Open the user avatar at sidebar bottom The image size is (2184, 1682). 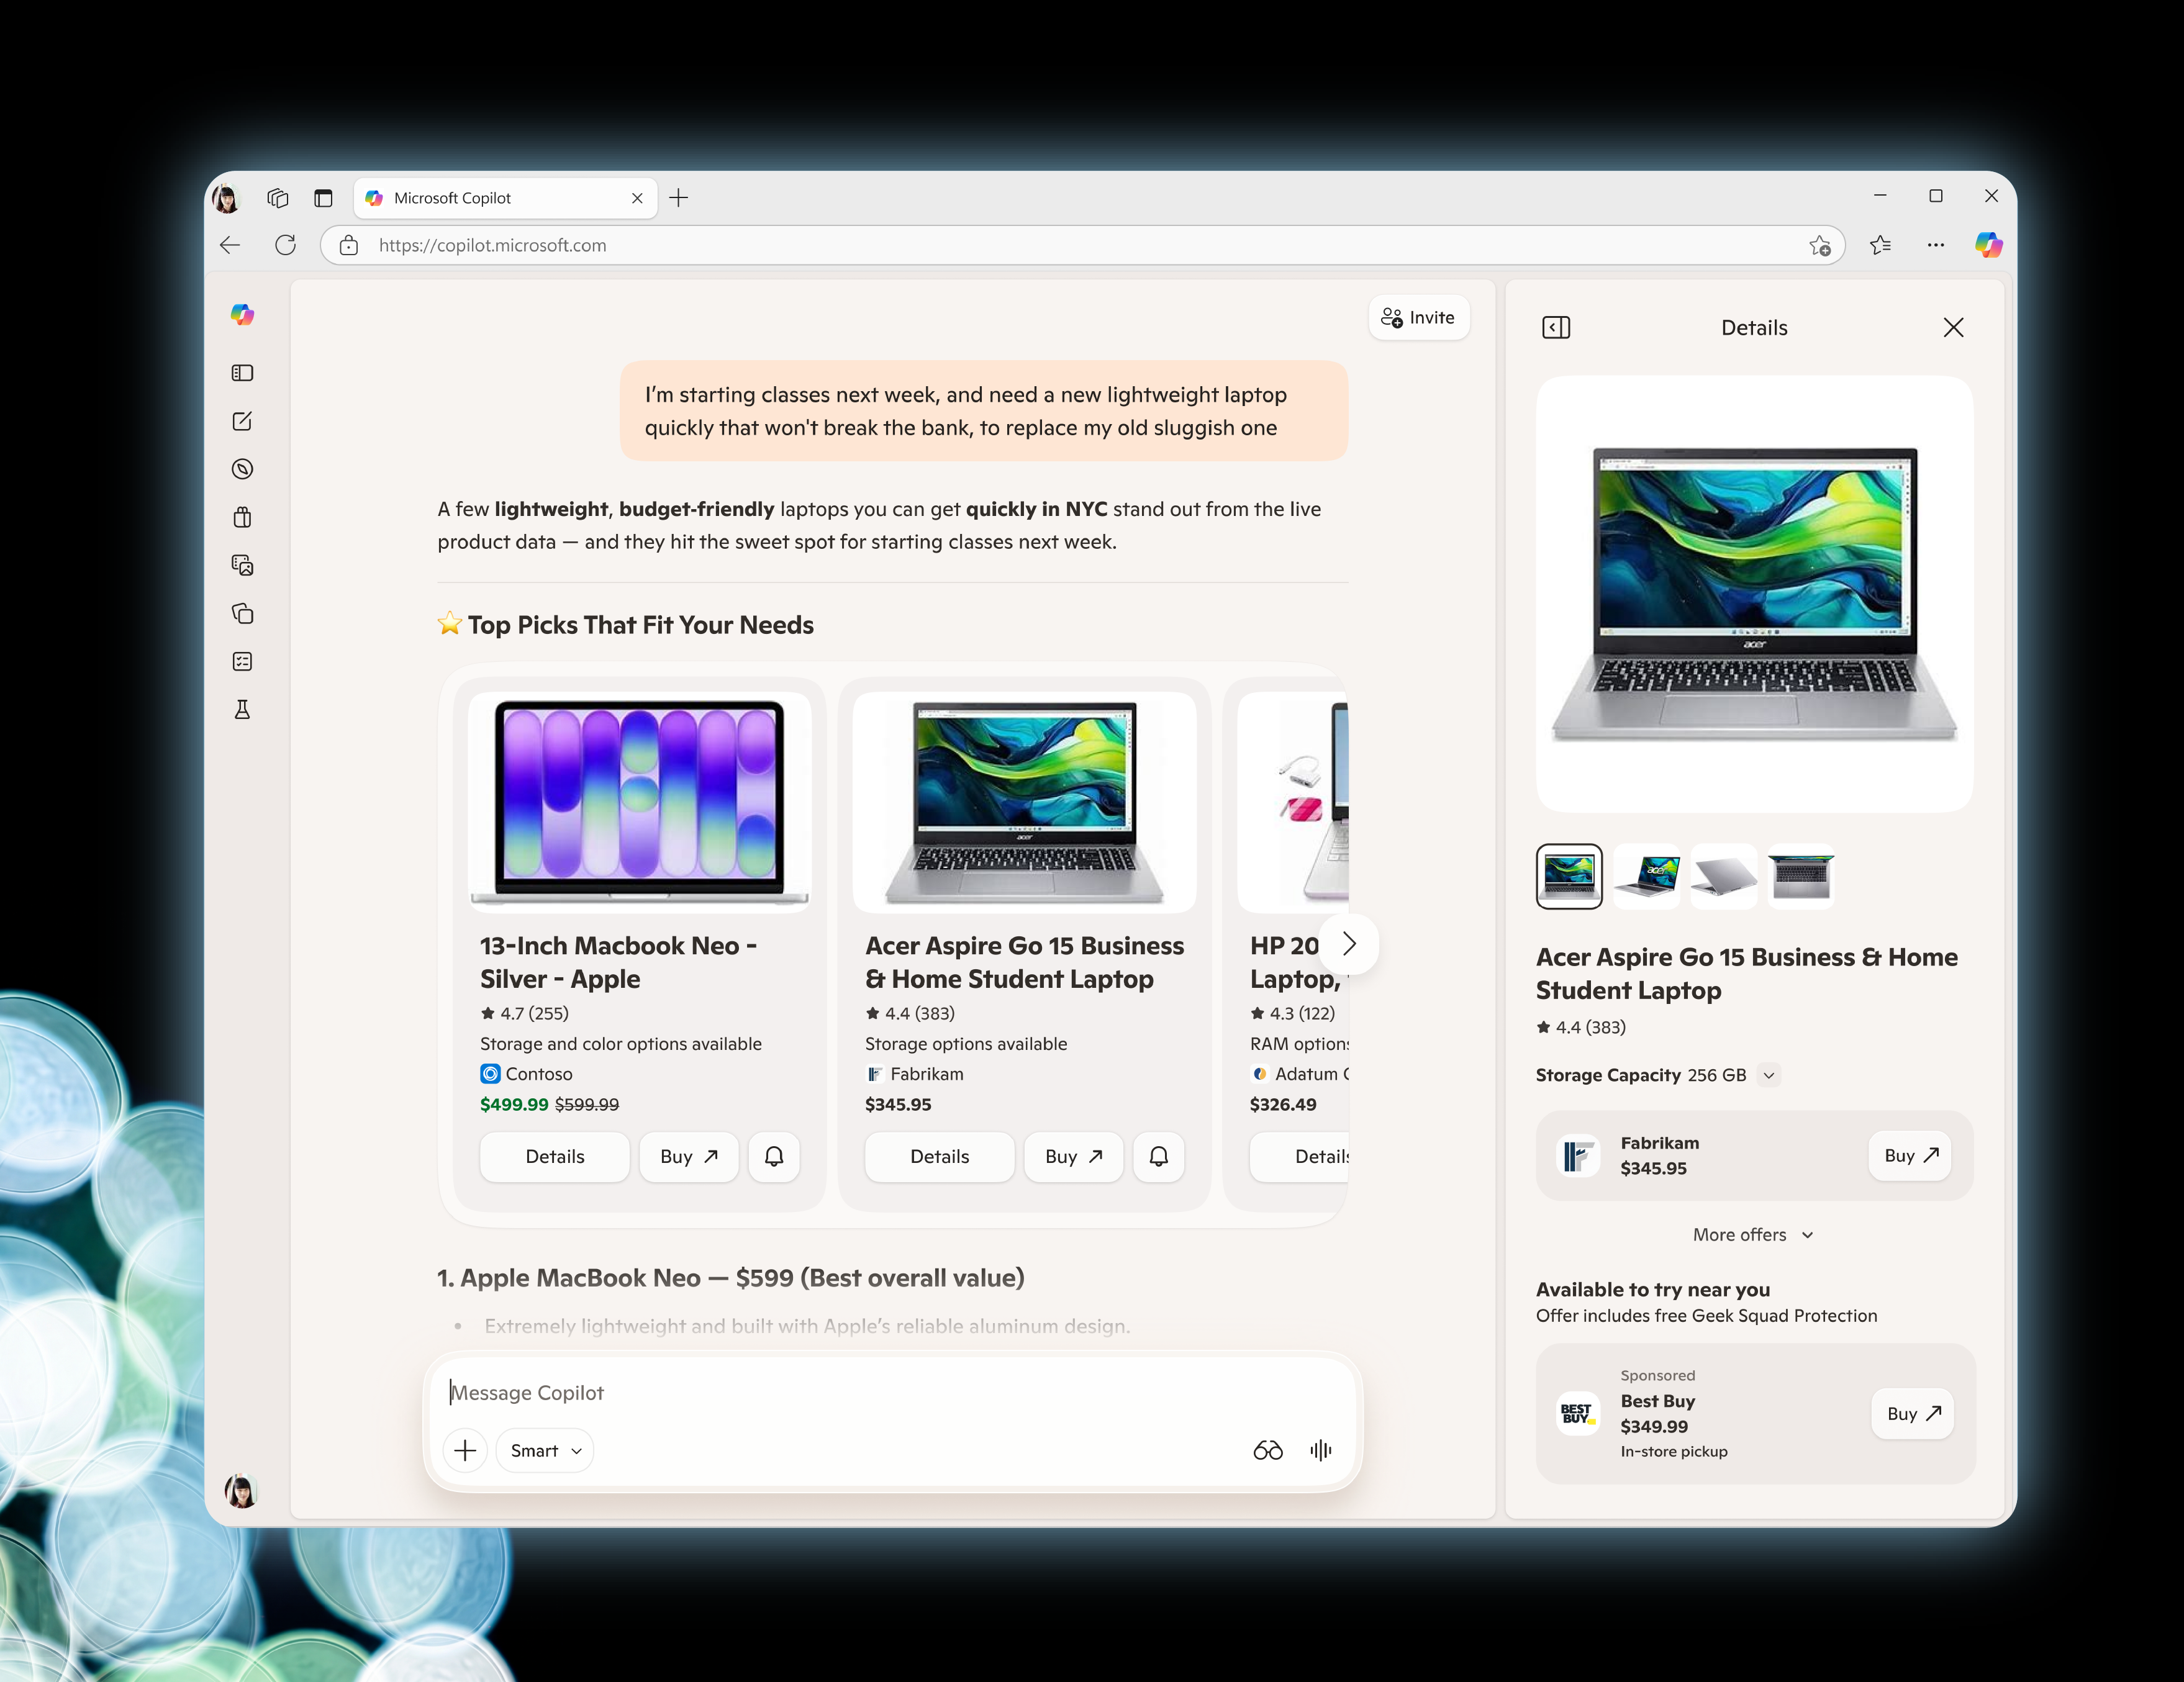[240, 1491]
